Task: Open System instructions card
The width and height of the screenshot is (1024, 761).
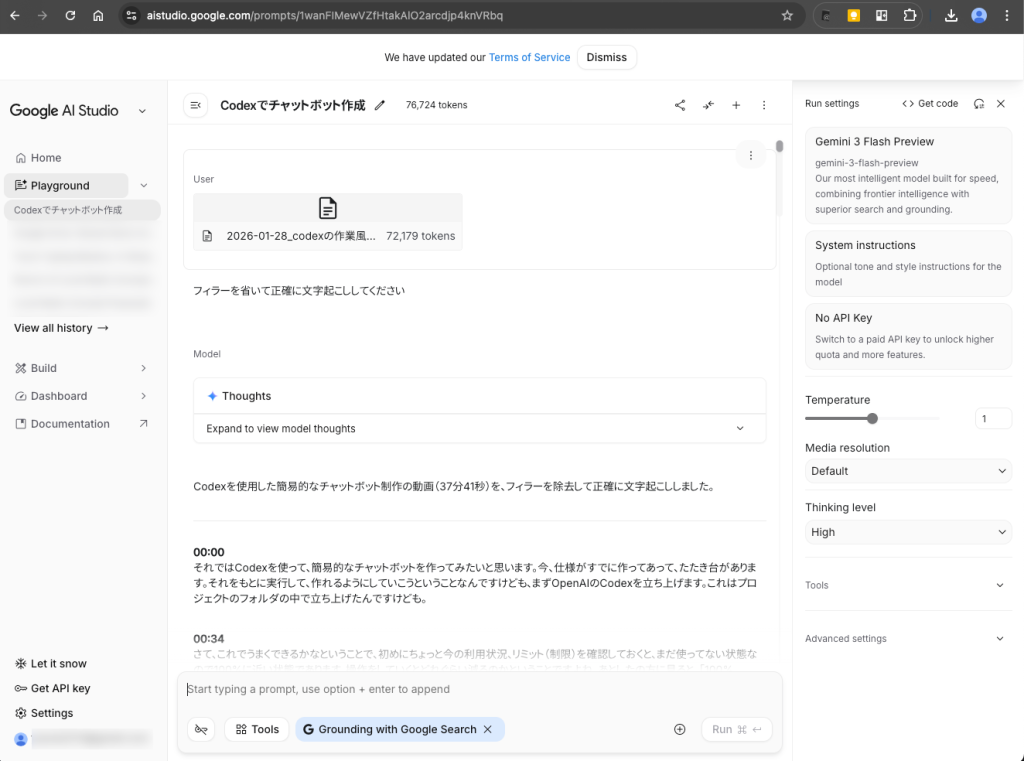Action: (908, 263)
